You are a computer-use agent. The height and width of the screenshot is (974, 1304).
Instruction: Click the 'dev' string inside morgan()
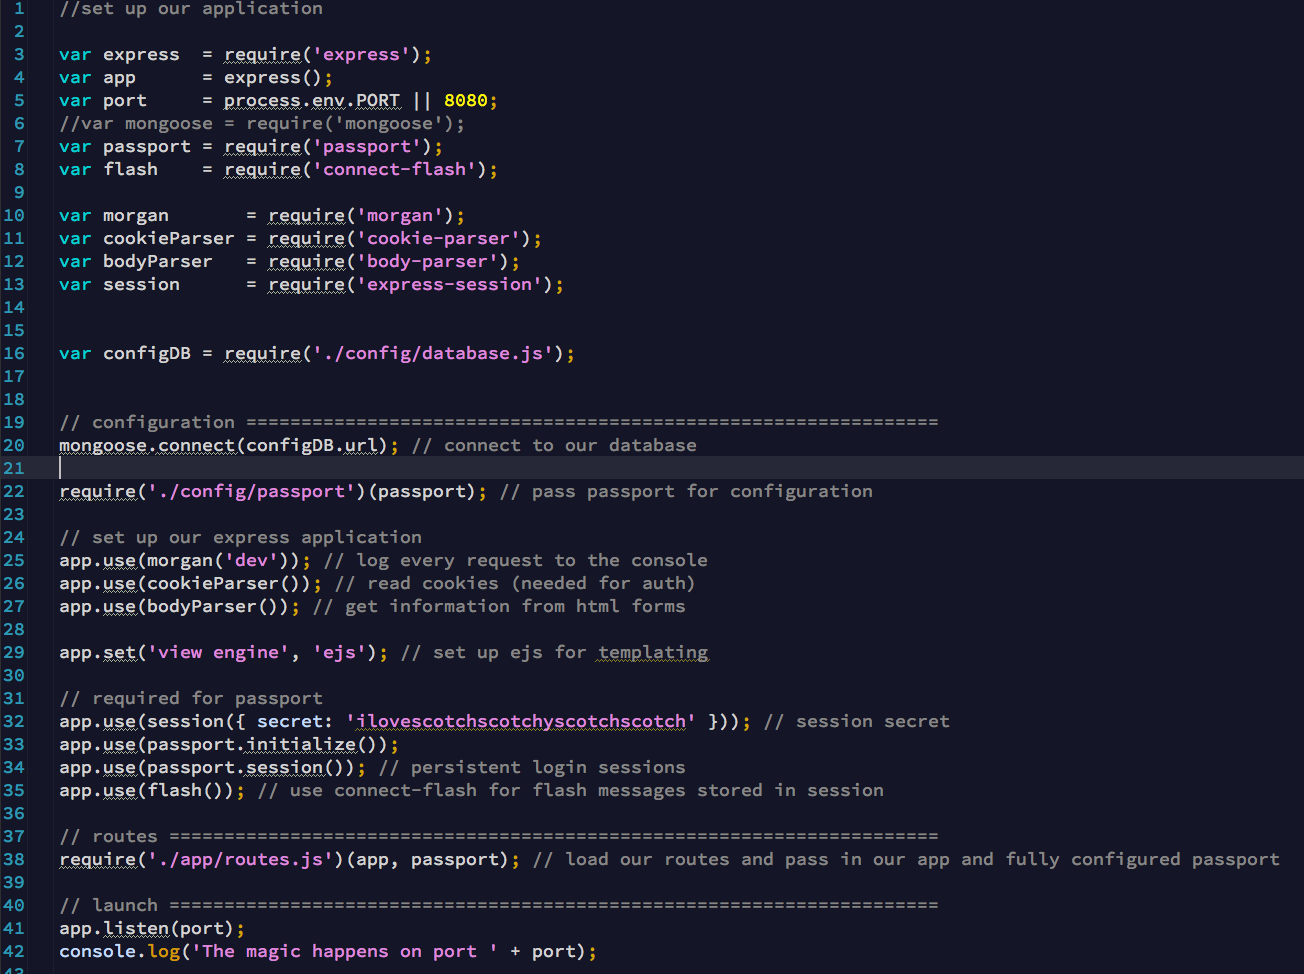pos(251,560)
